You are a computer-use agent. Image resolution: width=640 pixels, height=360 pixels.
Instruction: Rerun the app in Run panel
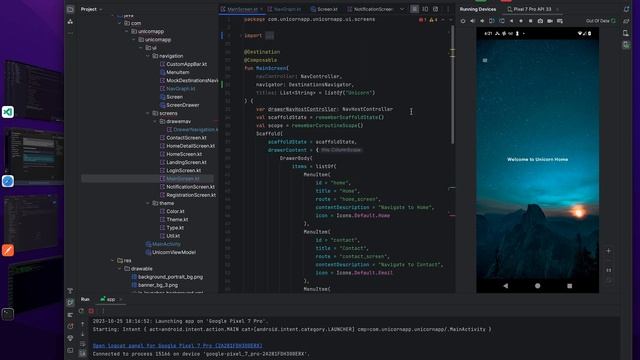pos(81,311)
